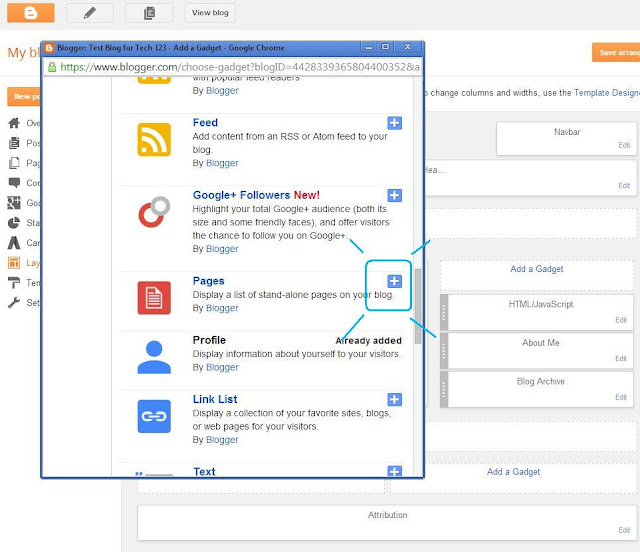Add the Link List gadget plus icon
This screenshot has width=640, height=552.
tap(394, 399)
